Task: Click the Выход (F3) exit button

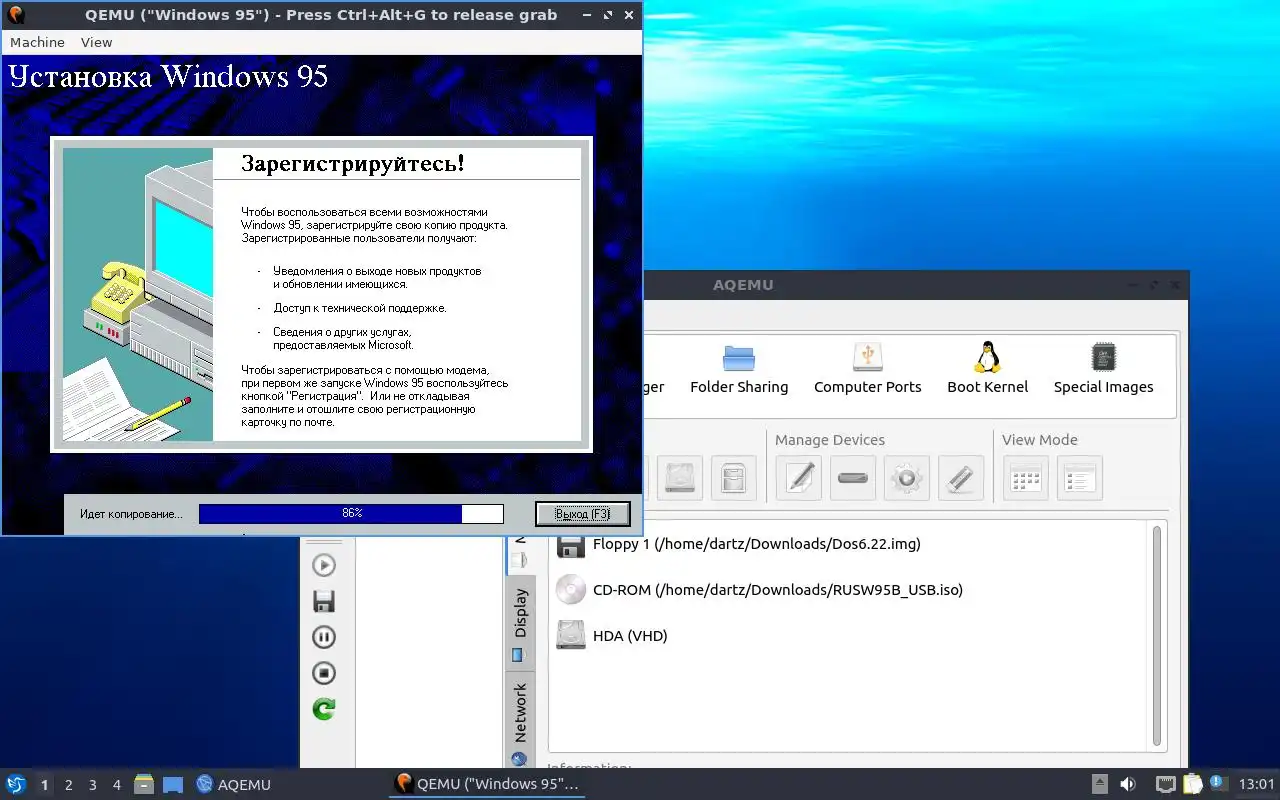Action: click(582, 513)
